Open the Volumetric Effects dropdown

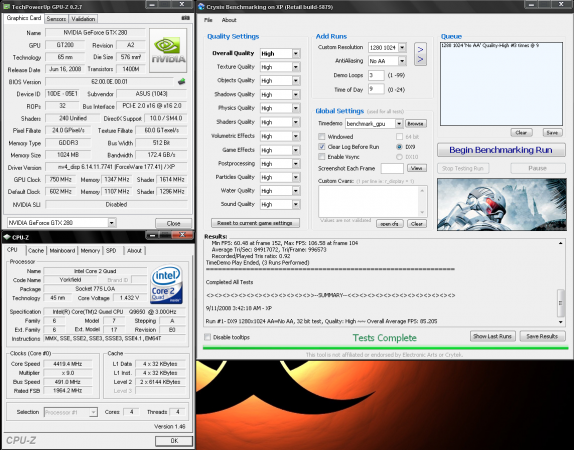coord(296,136)
